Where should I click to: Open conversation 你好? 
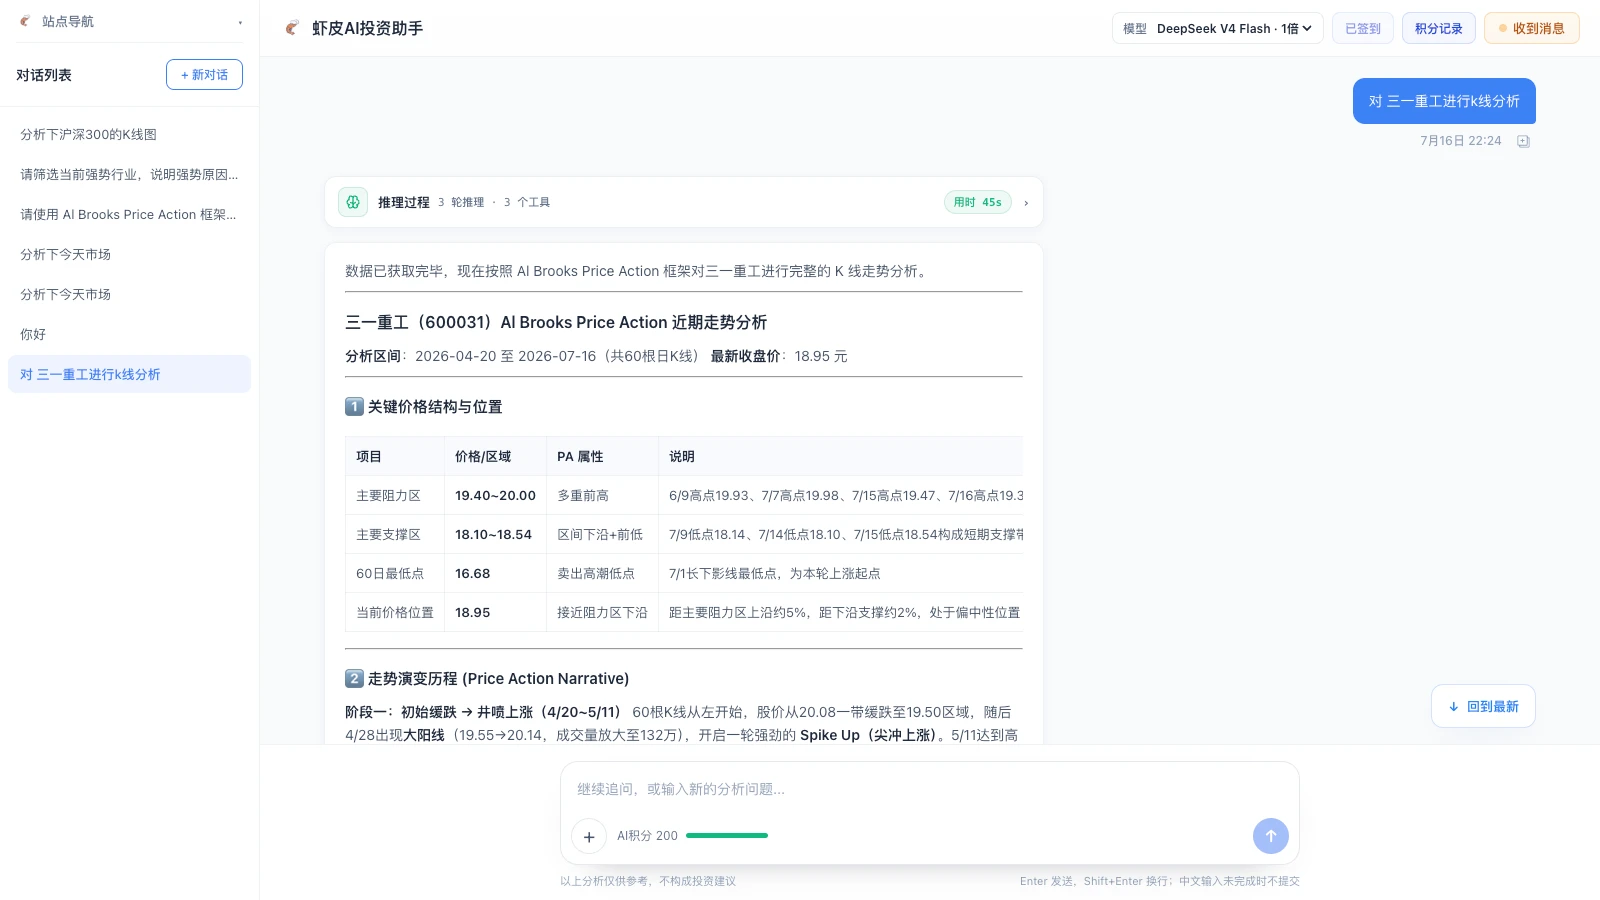point(129,334)
